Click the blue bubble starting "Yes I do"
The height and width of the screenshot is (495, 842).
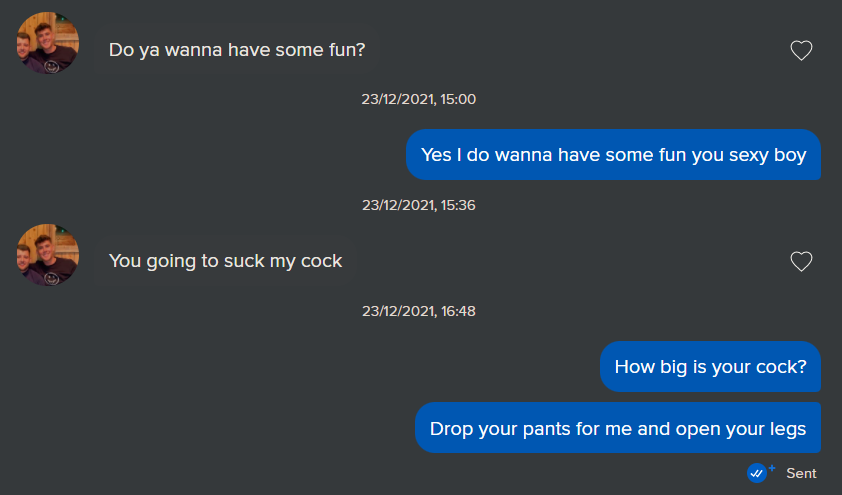coord(613,155)
